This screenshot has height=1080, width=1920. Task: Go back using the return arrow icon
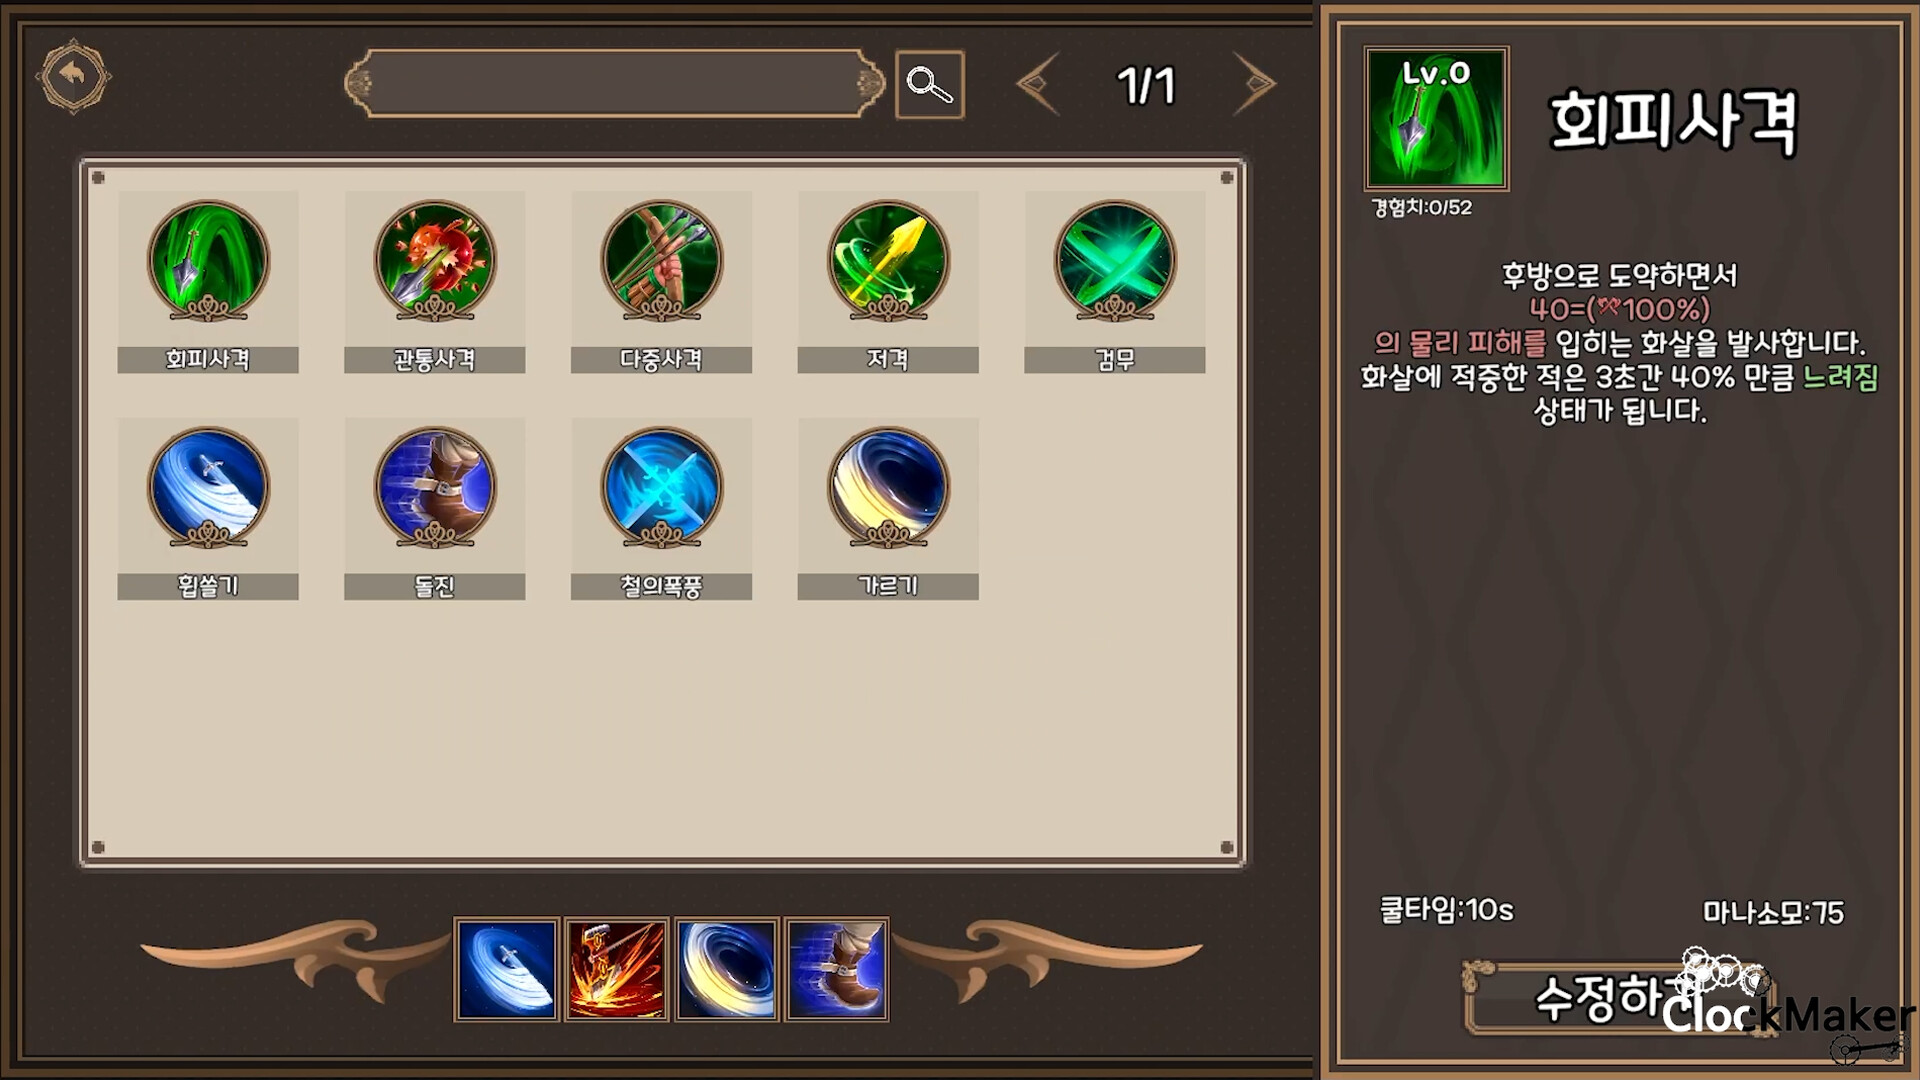pos(73,76)
